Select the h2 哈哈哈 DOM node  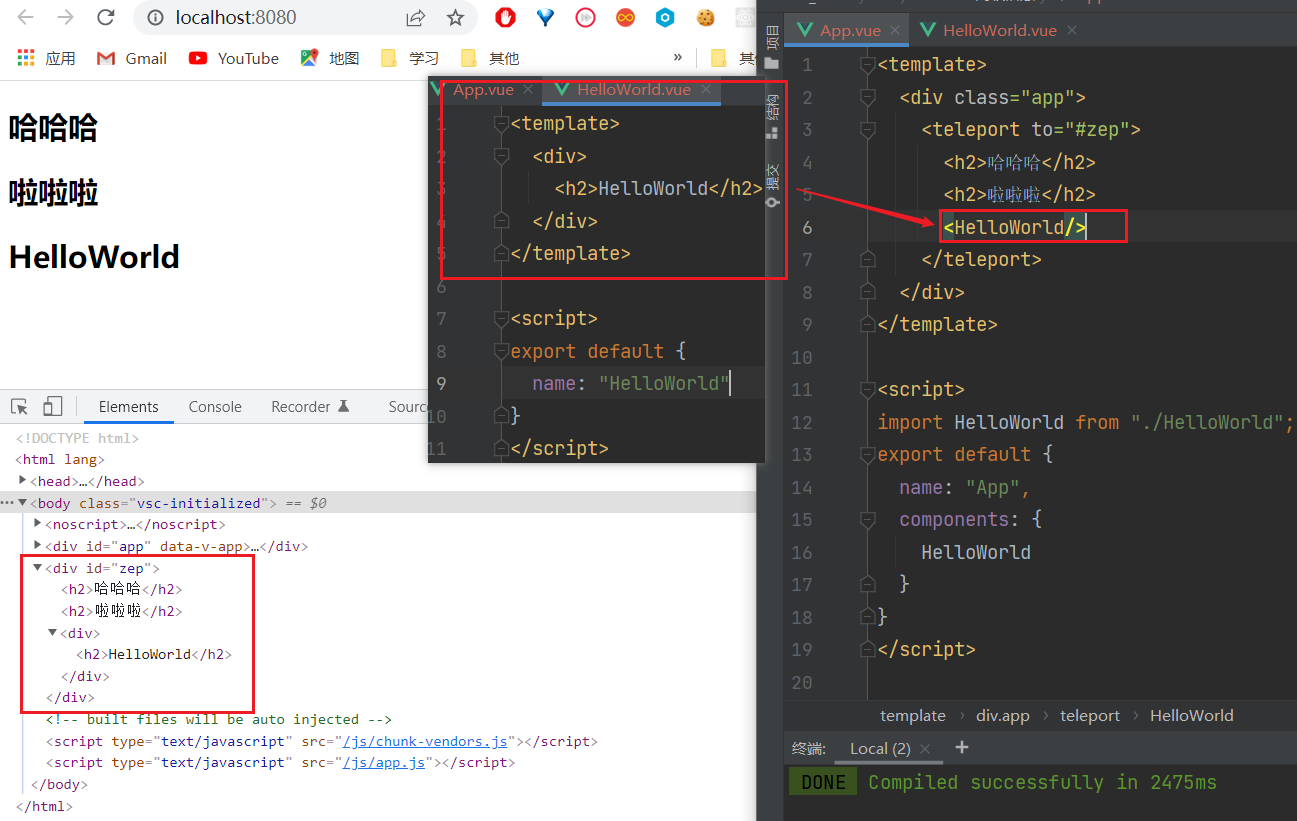coord(122,589)
